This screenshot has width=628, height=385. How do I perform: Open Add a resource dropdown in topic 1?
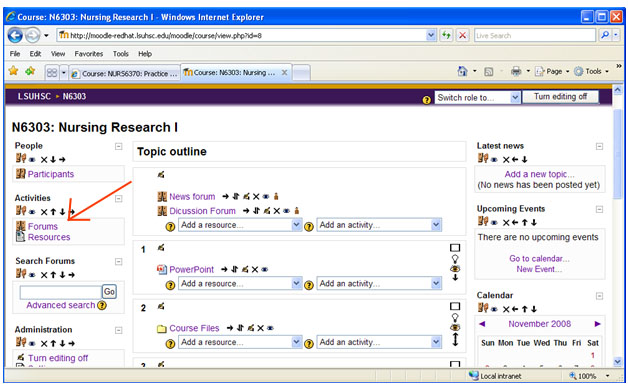[x=240, y=284]
